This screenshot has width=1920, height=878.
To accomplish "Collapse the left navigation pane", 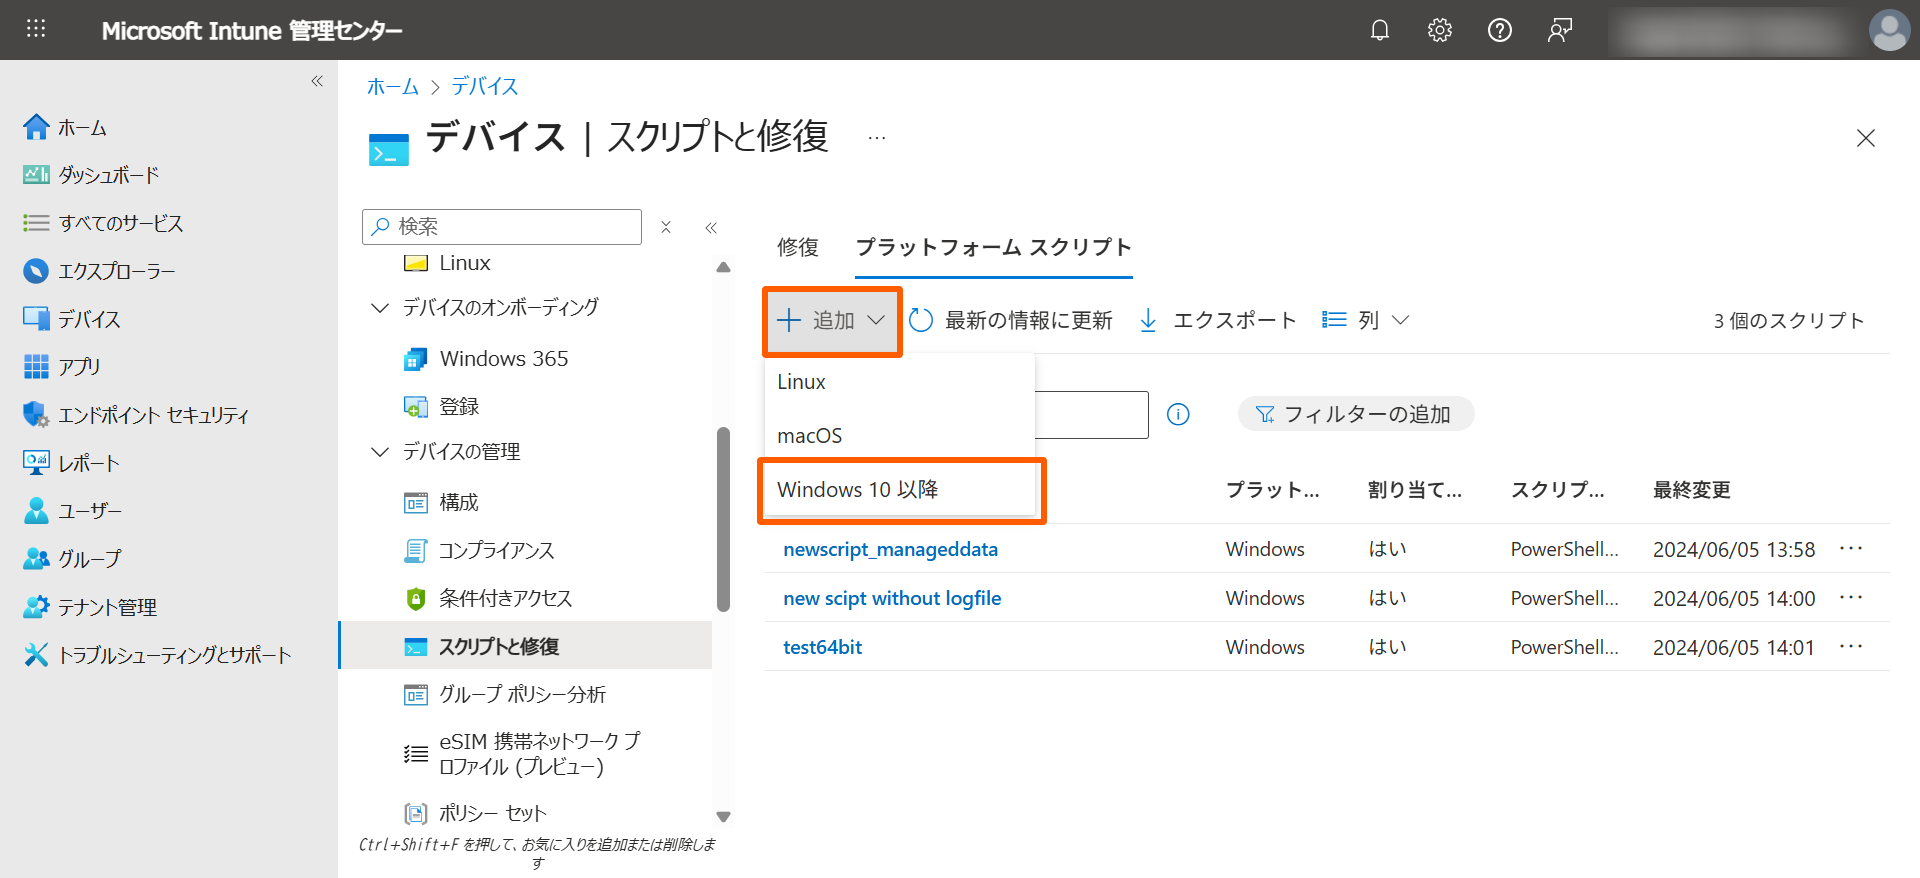I will pyautogui.click(x=317, y=81).
